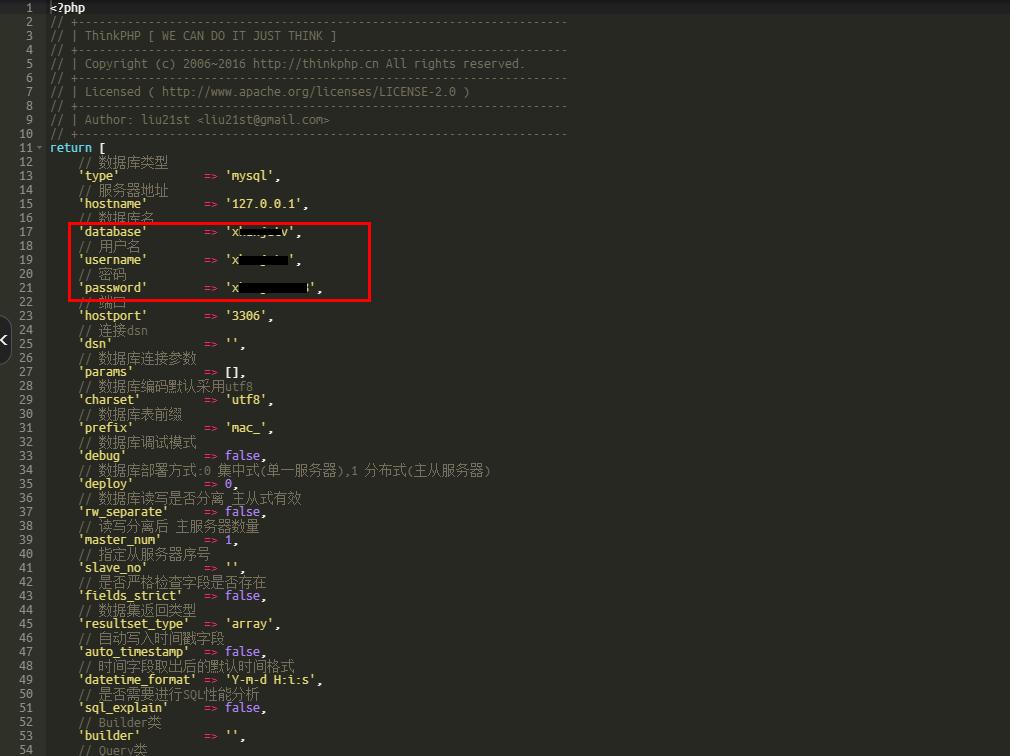The height and width of the screenshot is (756, 1010).
Task: Click the 'database' key on line 17
Action: [113, 232]
